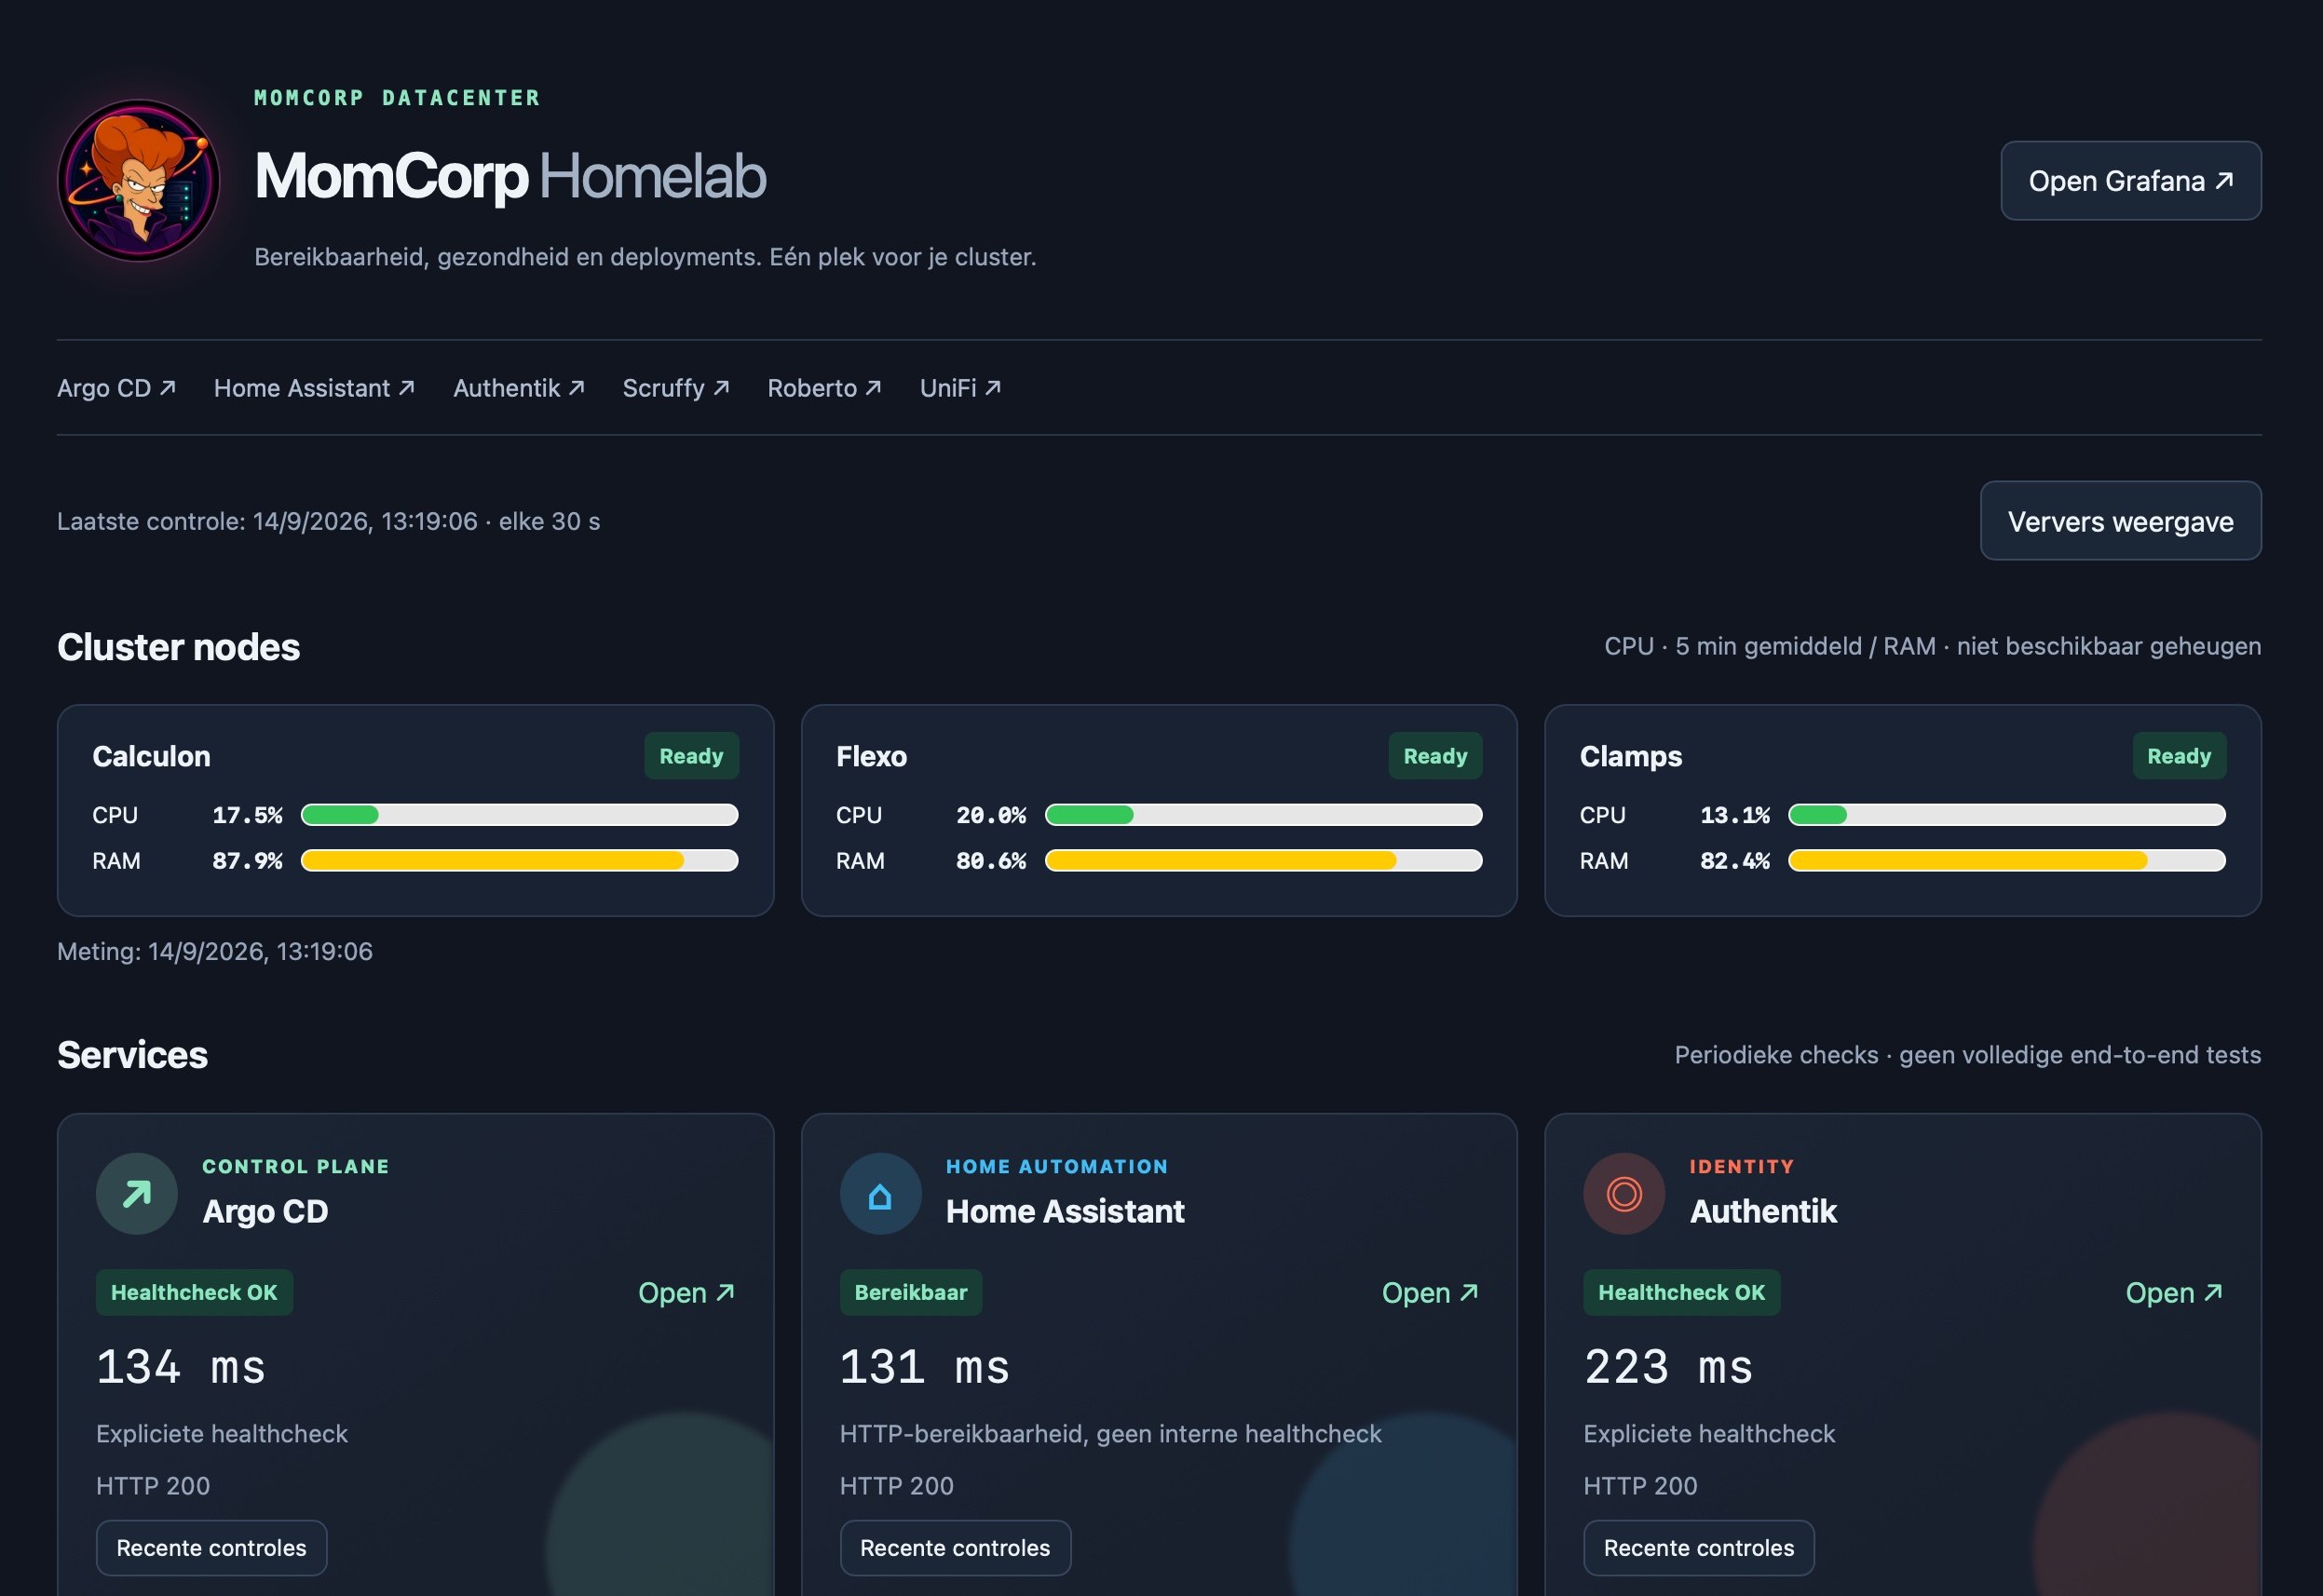This screenshot has width=2323, height=1596.
Task: Click the 82.4% RAM value
Action: point(1734,861)
